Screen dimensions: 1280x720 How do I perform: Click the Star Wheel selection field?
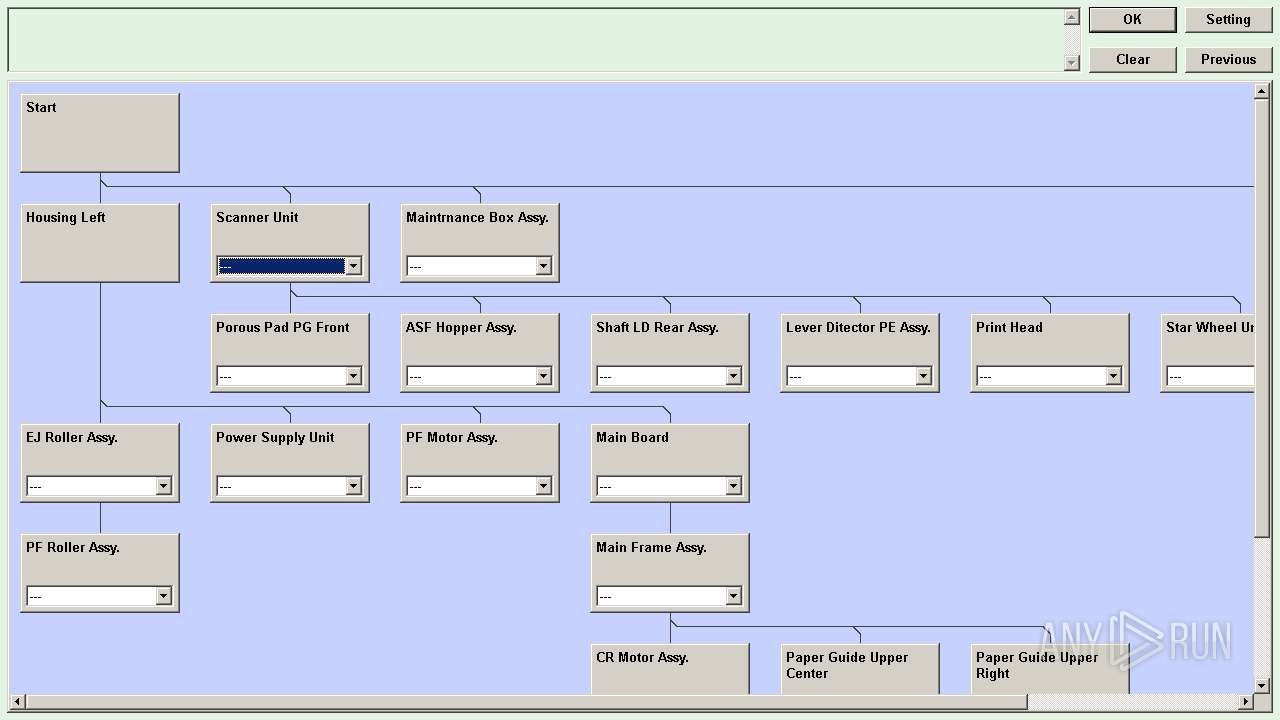point(1210,376)
